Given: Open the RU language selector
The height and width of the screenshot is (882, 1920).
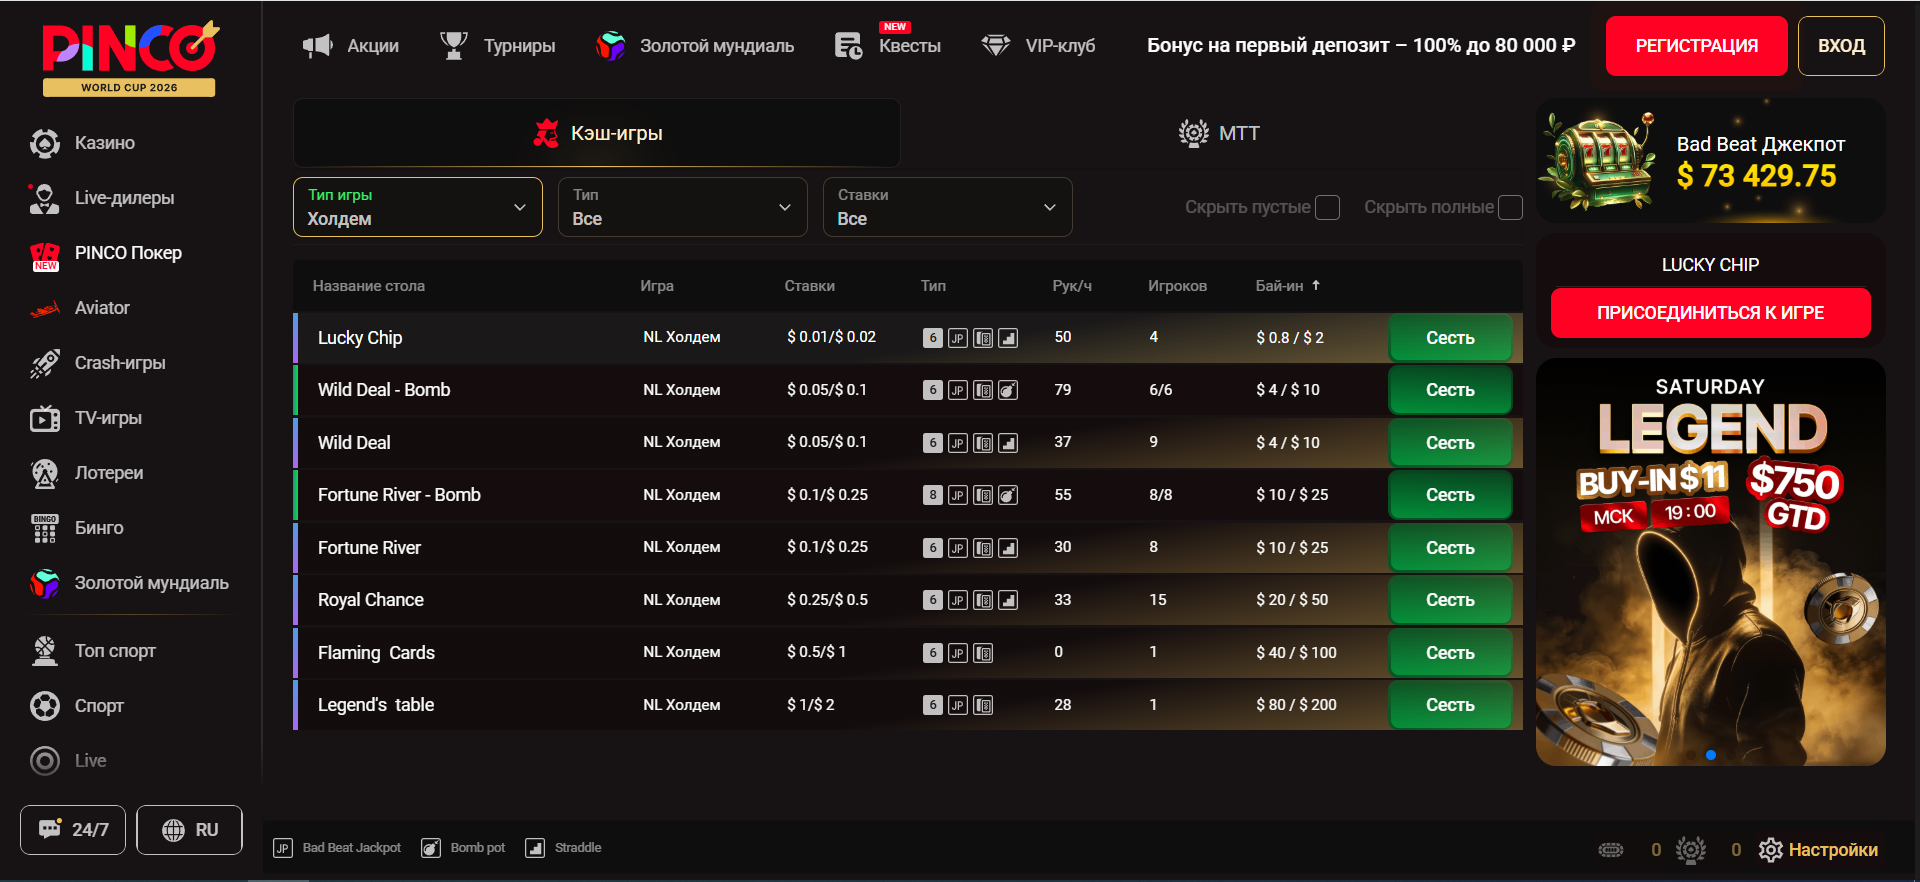Looking at the screenshot, I should 190,830.
